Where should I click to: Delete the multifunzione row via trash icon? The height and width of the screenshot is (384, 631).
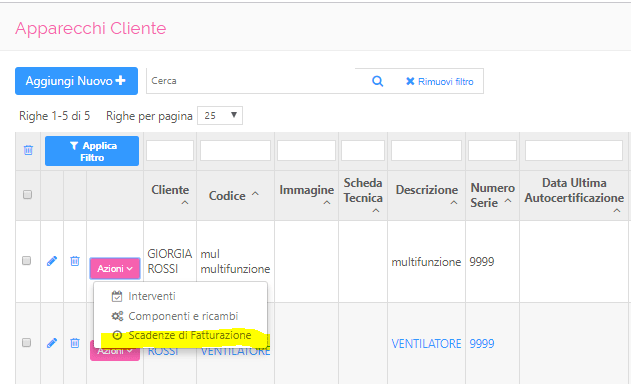pyautogui.click(x=75, y=261)
